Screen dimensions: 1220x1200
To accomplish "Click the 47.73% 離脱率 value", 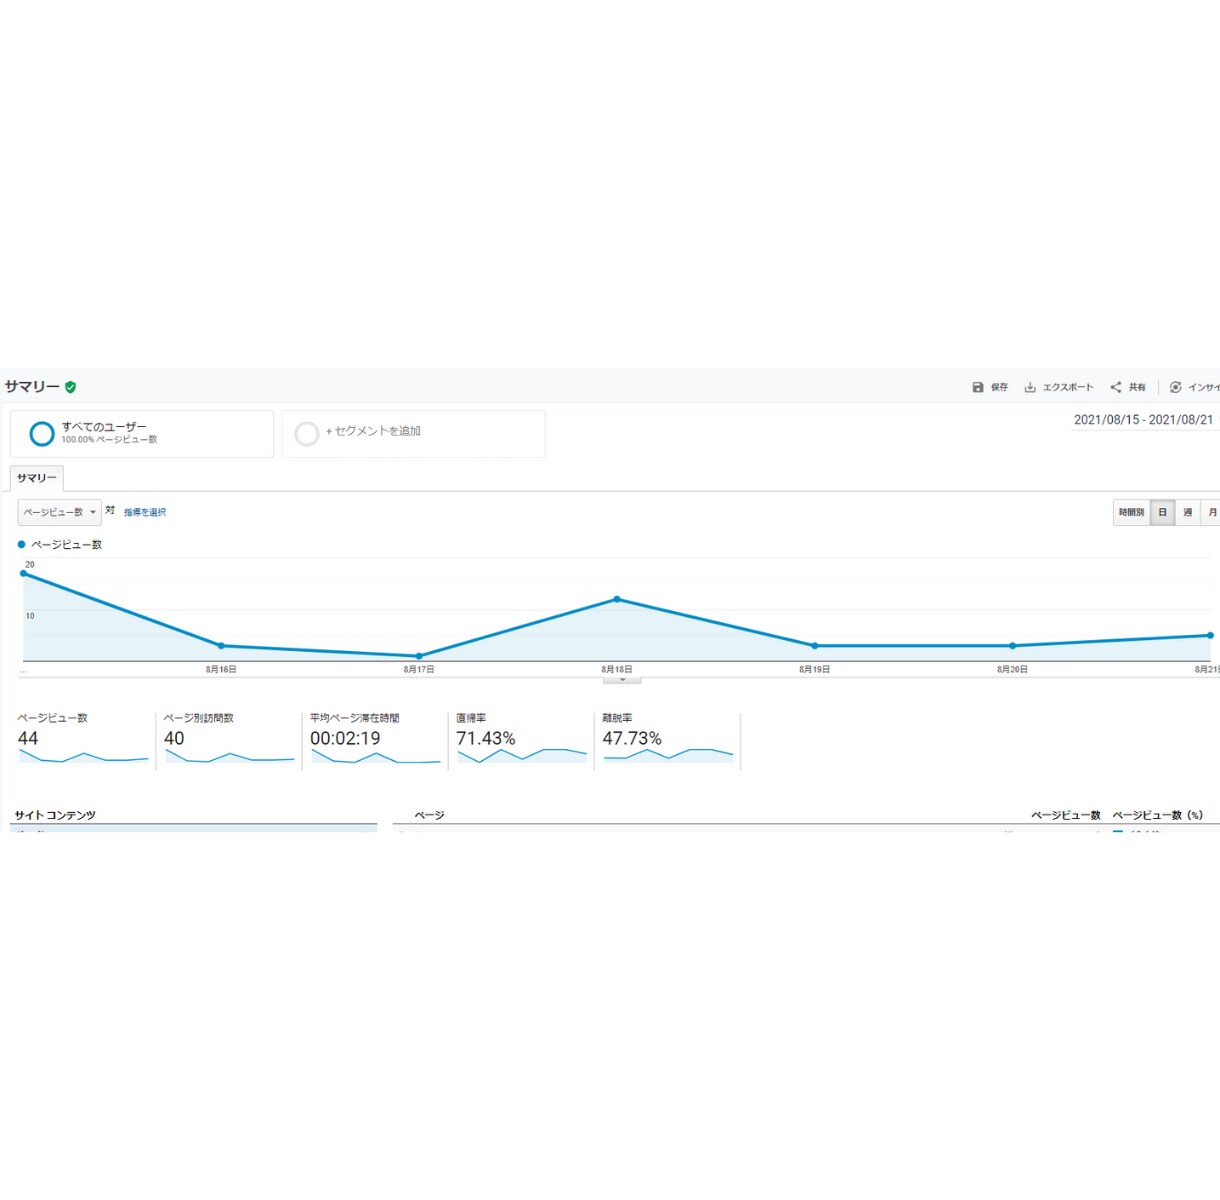I will pyautogui.click(x=632, y=738).
